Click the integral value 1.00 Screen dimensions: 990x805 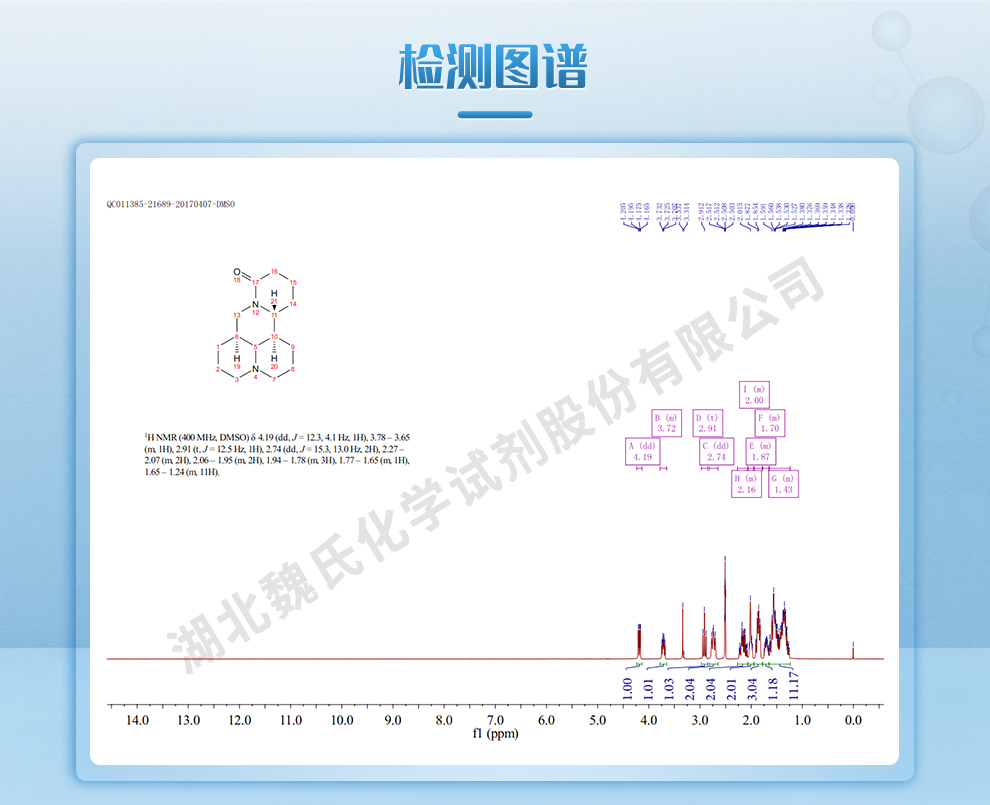pos(628,687)
